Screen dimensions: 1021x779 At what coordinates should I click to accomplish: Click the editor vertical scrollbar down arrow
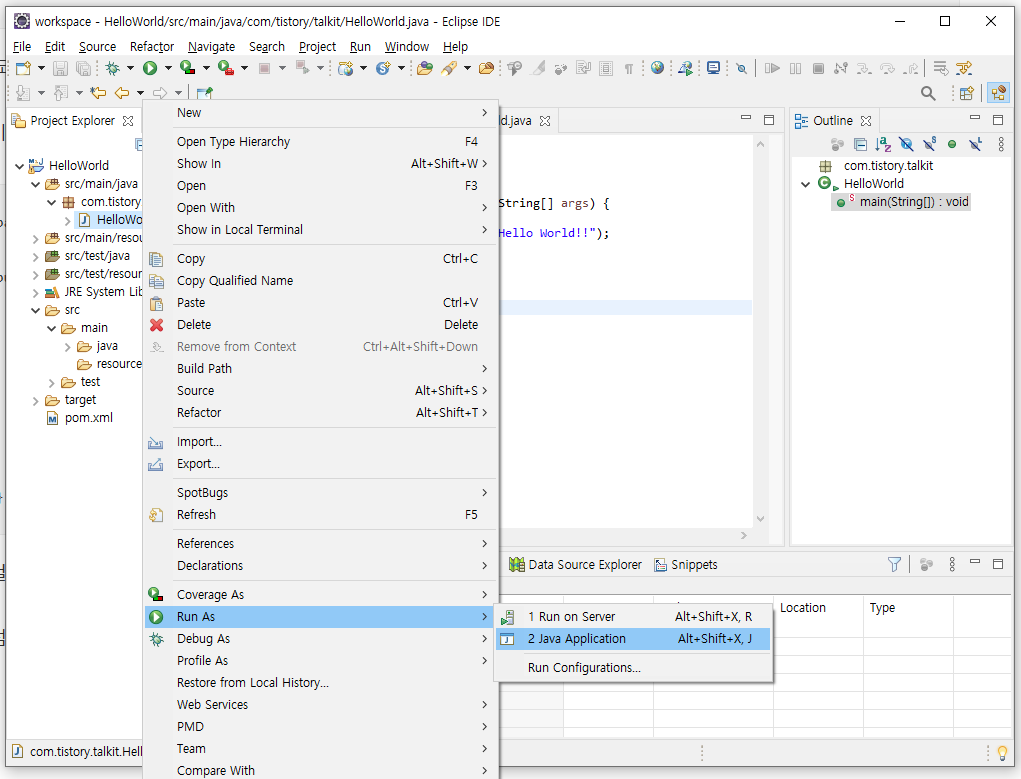(760, 519)
